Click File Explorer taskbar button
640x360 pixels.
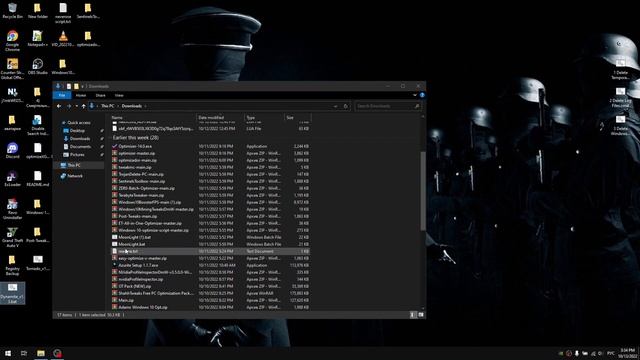pos(41,353)
